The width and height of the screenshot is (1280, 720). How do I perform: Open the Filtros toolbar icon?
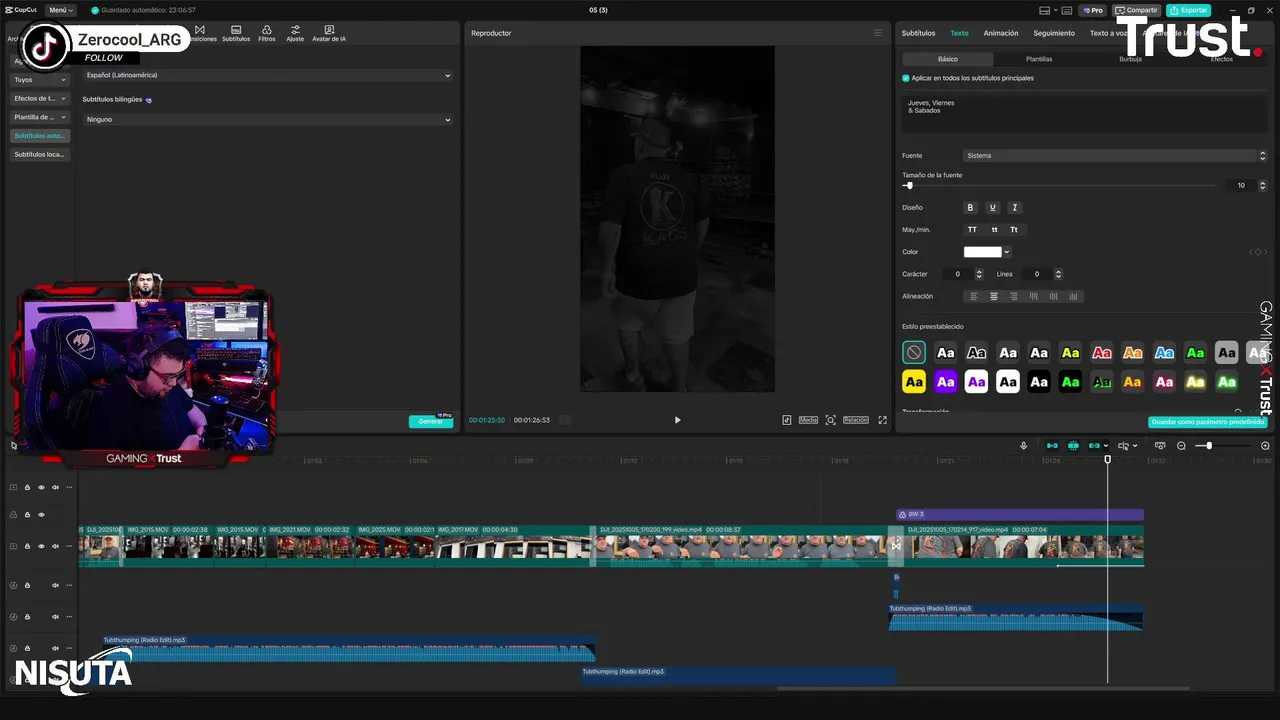click(x=267, y=33)
